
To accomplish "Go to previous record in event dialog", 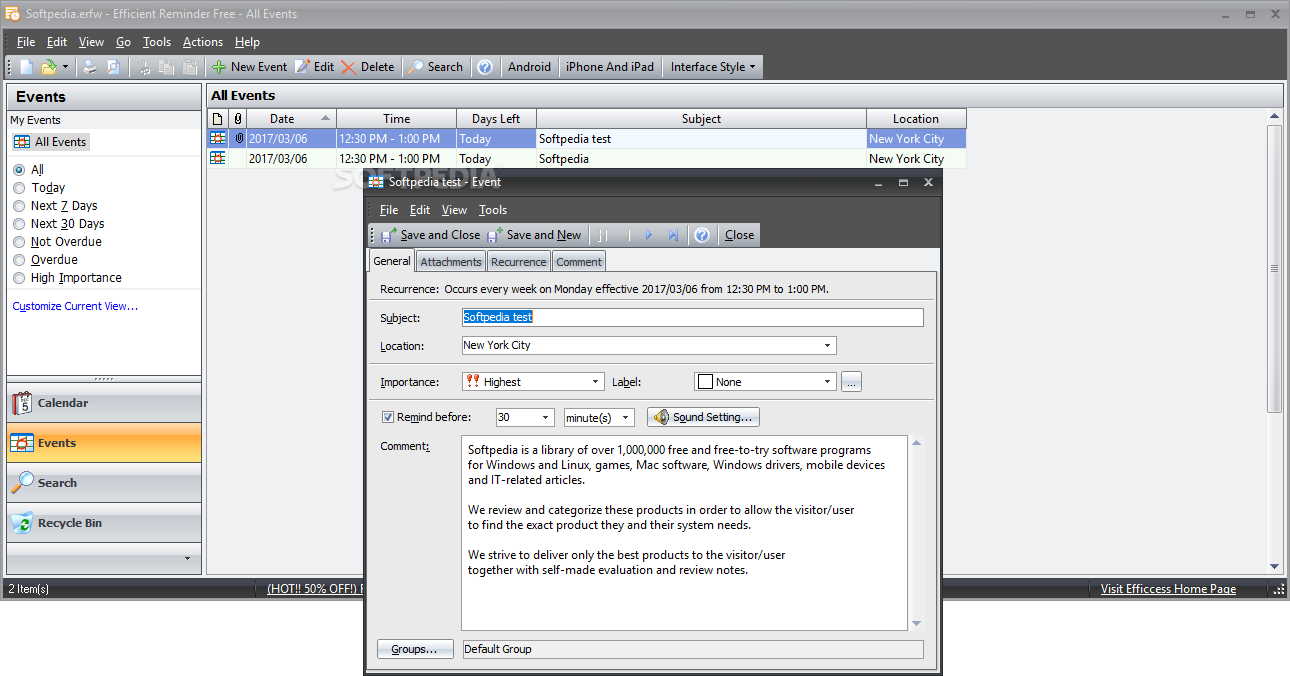I will [627, 235].
